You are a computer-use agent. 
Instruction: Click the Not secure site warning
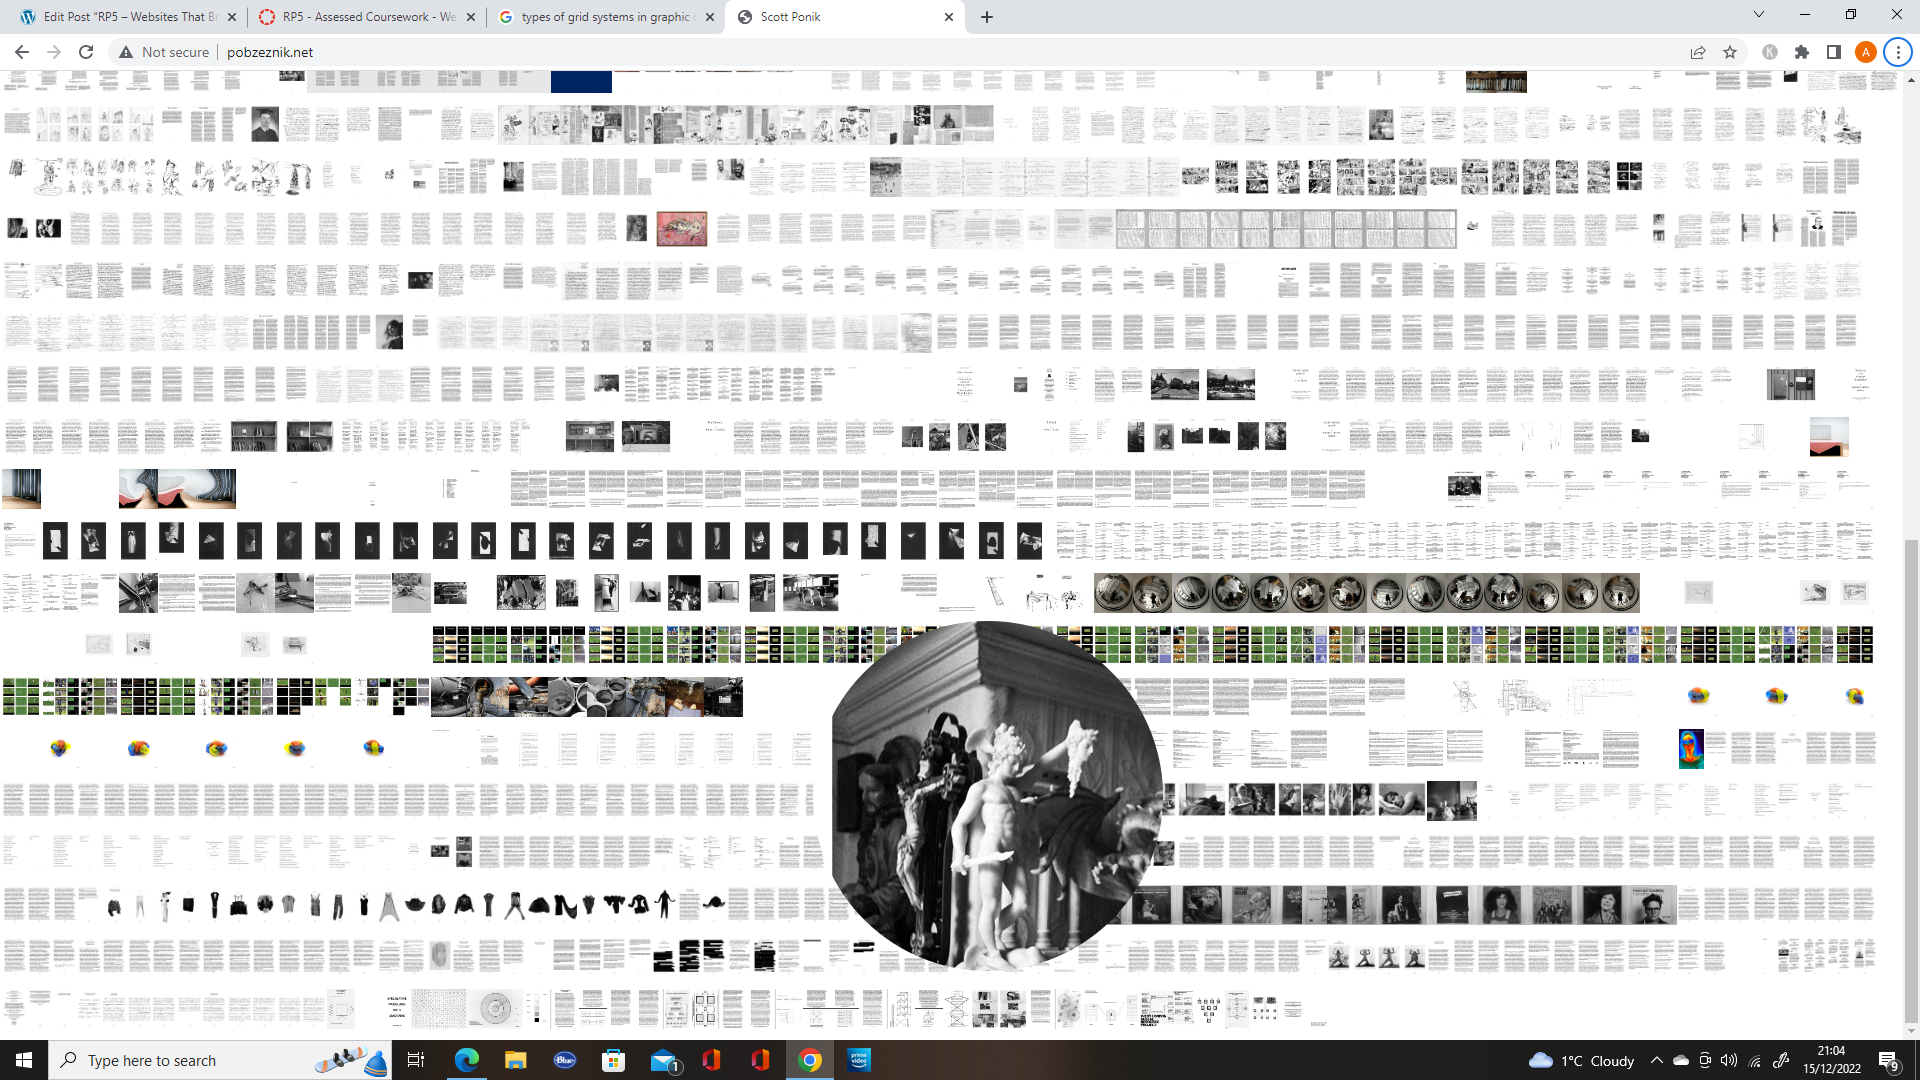pyautogui.click(x=165, y=52)
